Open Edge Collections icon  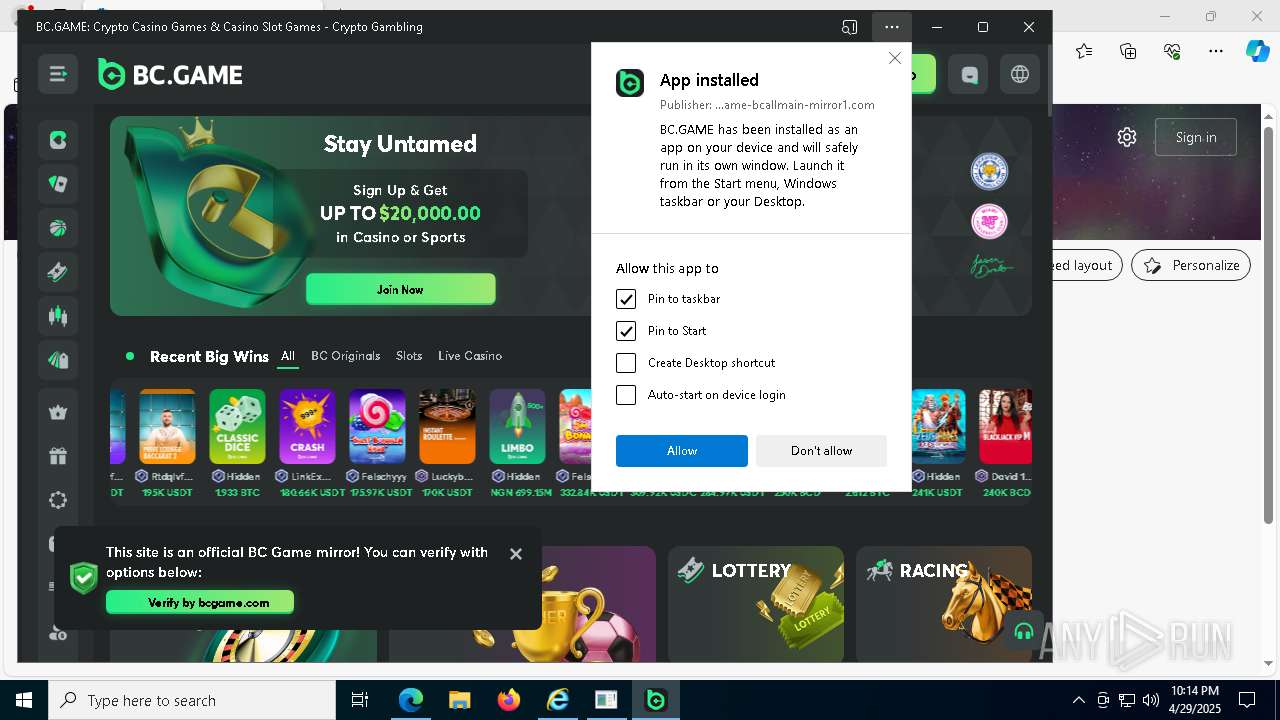point(1128,51)
